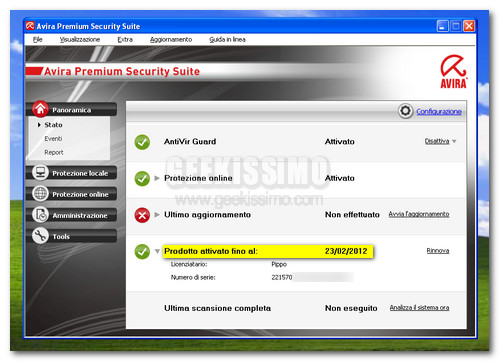
Task: Click the Avira logo at top right
Action: (x=454, y=72)
